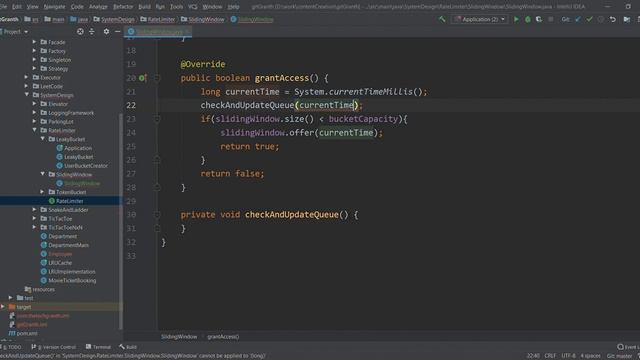Image resolution: width=640 pixels, height=360 pixels.
Task: Select the resources folder in tree
Action: 40,289
